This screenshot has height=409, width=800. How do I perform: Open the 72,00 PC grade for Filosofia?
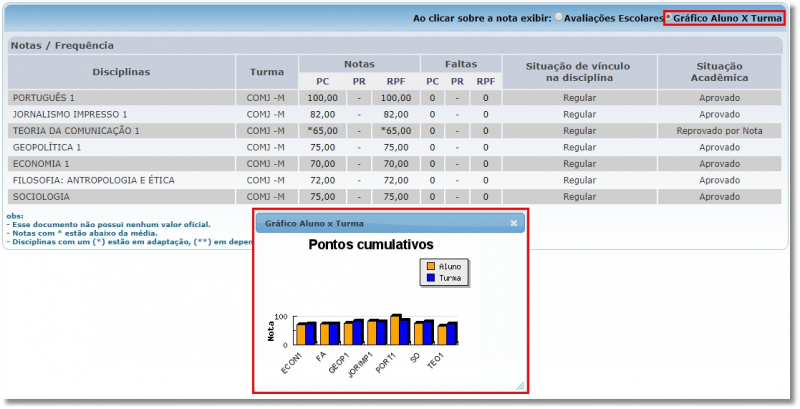[322, 180]
